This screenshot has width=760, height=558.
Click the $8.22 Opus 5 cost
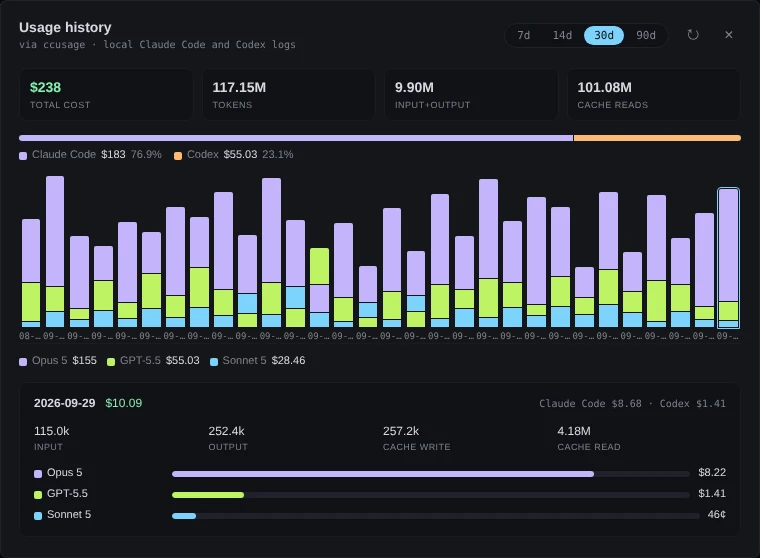tap(712, 473)
